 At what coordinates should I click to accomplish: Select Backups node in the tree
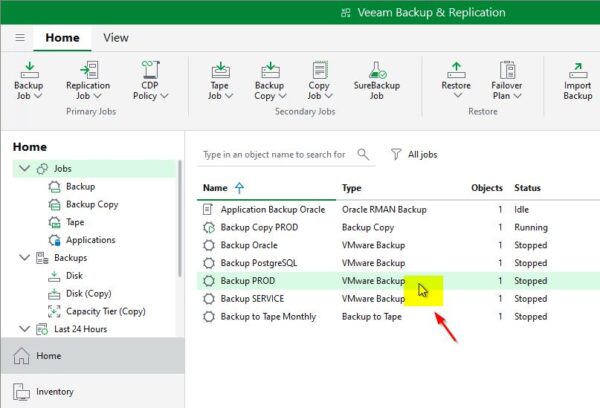pos(62,258)
